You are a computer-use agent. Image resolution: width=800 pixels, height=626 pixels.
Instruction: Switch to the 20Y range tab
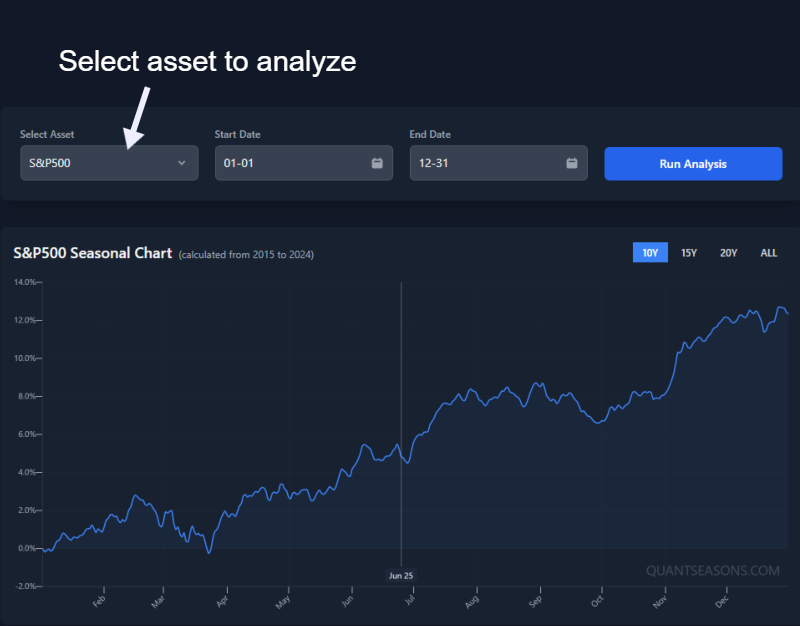click(x=728, y=253)
